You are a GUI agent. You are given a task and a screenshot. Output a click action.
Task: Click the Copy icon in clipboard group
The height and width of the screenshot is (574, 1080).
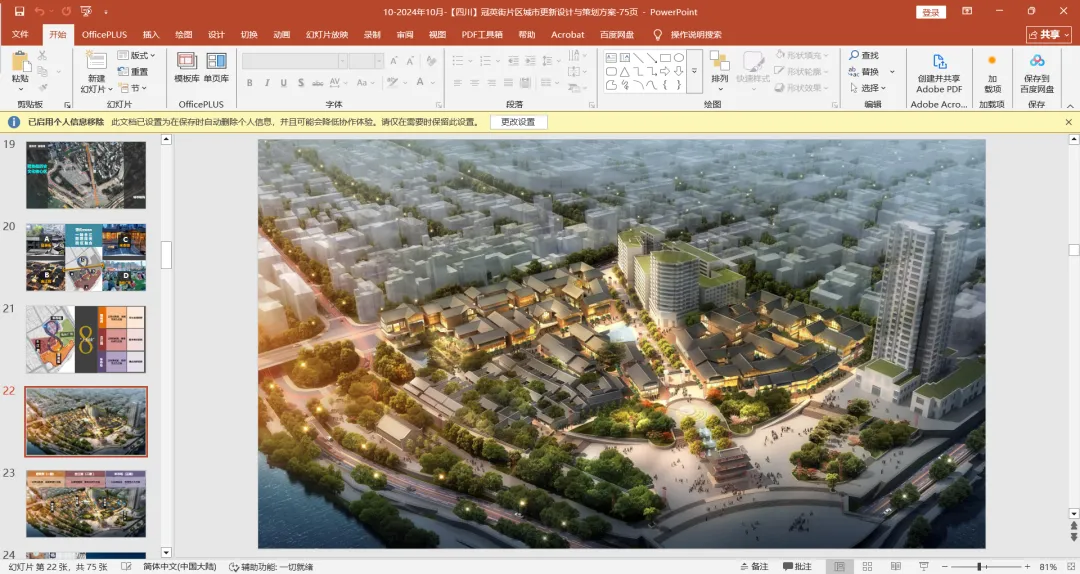coord(43,71)
